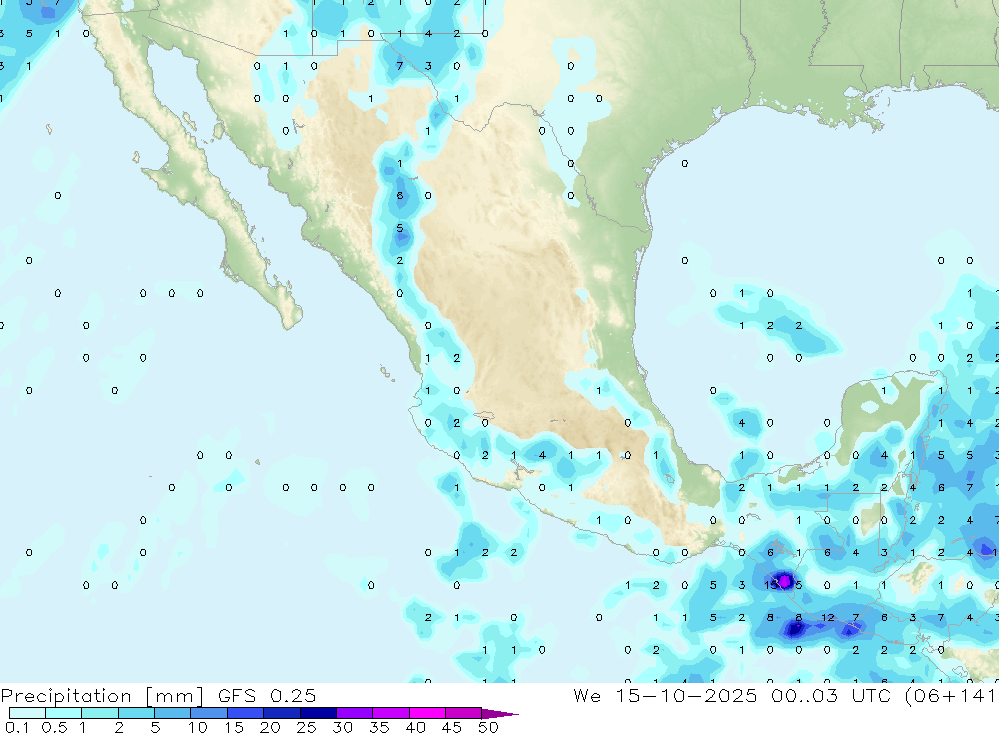Viewport: 1000px width, 733px height.
Task: Click the '25' legend scale label
Action: [x=307, y=727]
